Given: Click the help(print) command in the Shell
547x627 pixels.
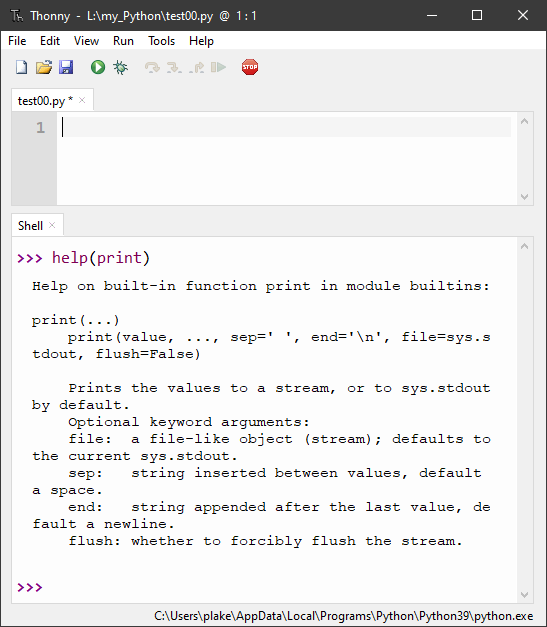Looking at the screenshot, I should (101, 258).
